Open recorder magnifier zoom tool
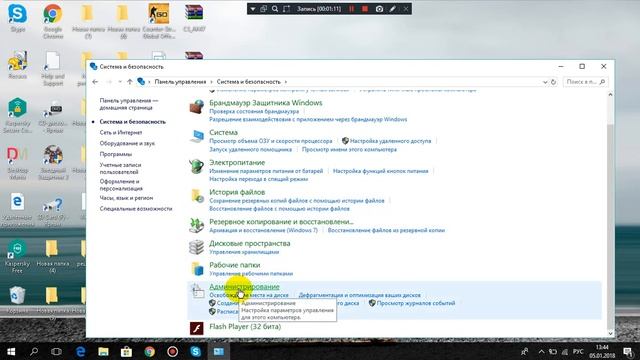Screen dimensions: 640x360 point(275,9)
